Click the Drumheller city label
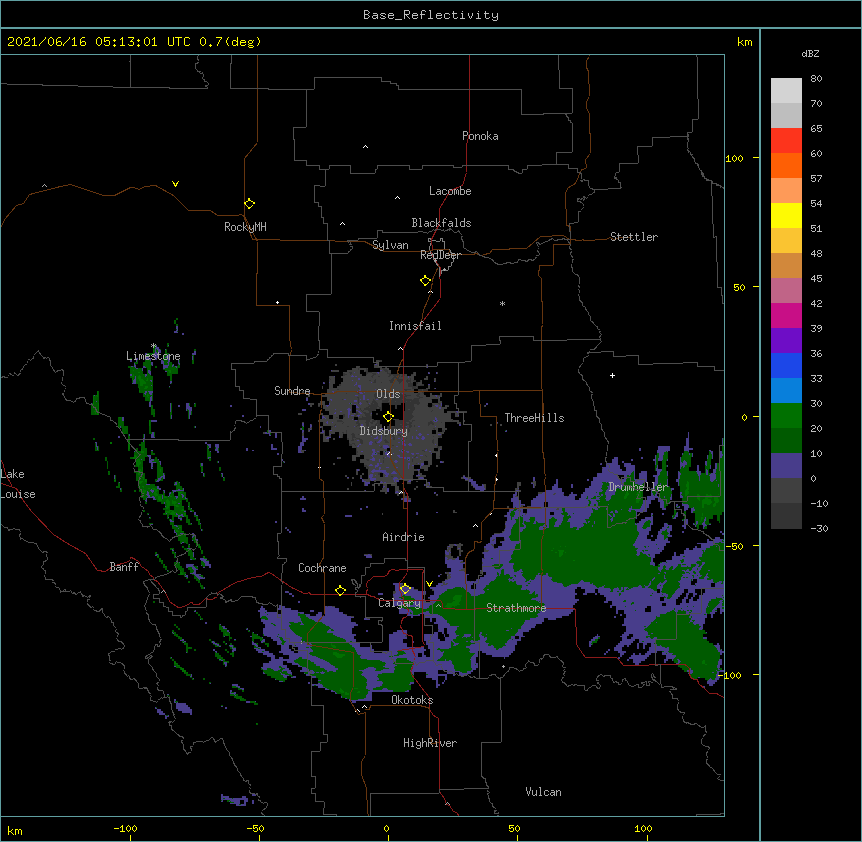The width and height of the screenshot is (862, 842). (638, 487)
